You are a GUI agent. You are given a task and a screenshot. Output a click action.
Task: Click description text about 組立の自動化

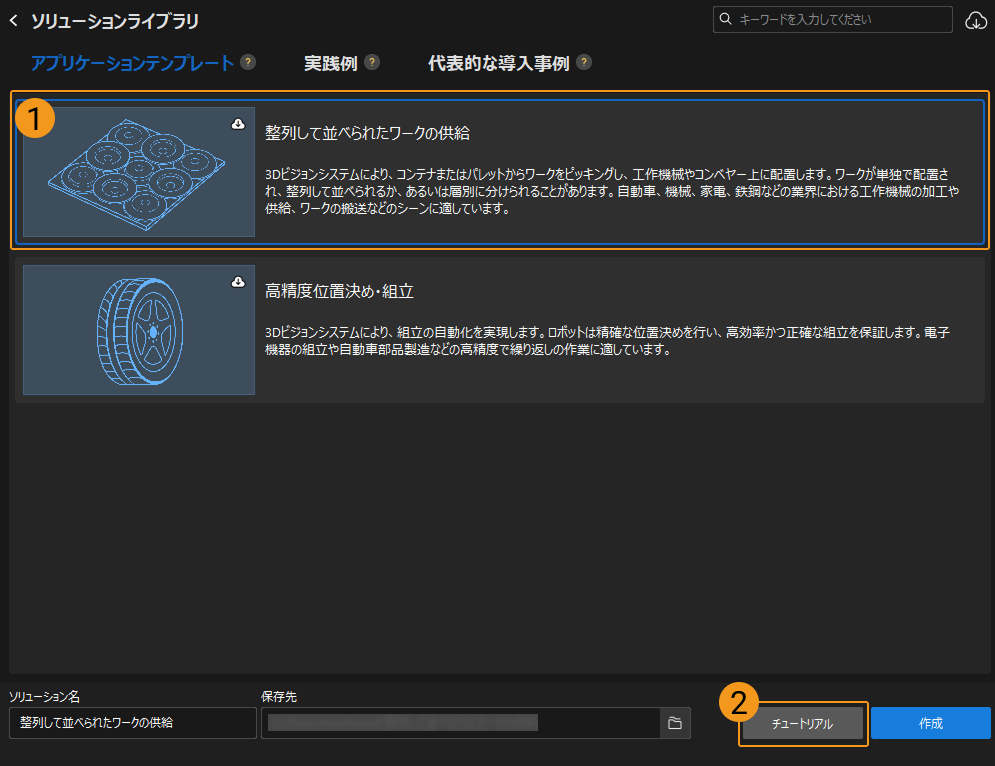(x=607, y=341)
